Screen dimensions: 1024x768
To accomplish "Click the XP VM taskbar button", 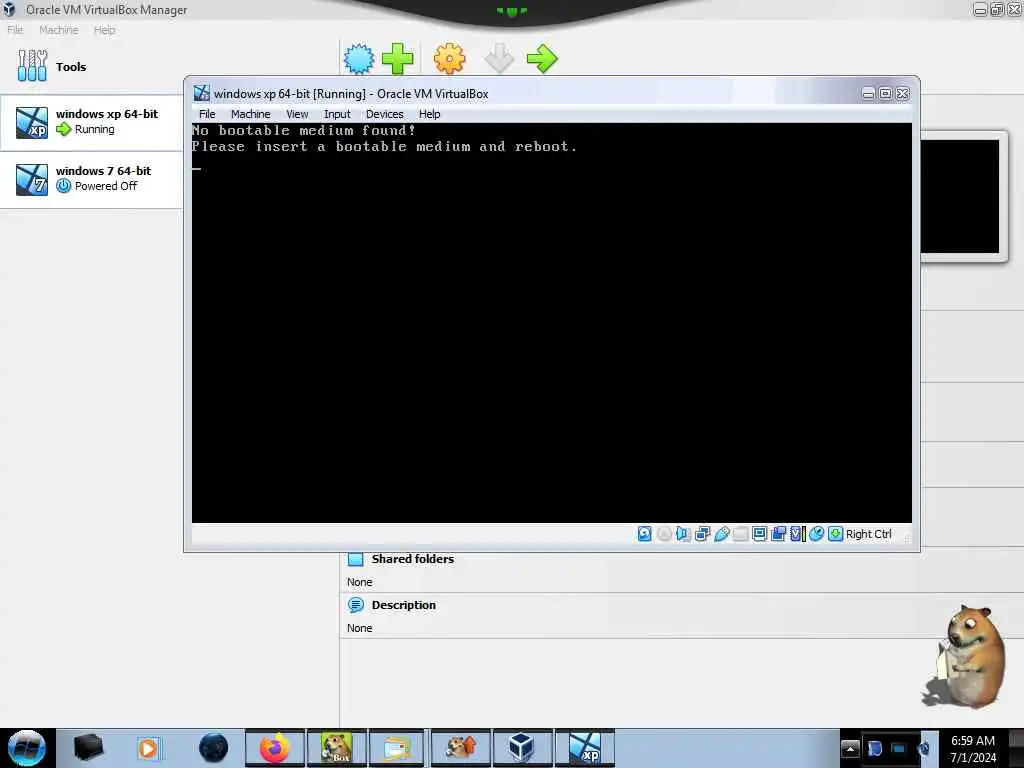I will pos(585,748).
